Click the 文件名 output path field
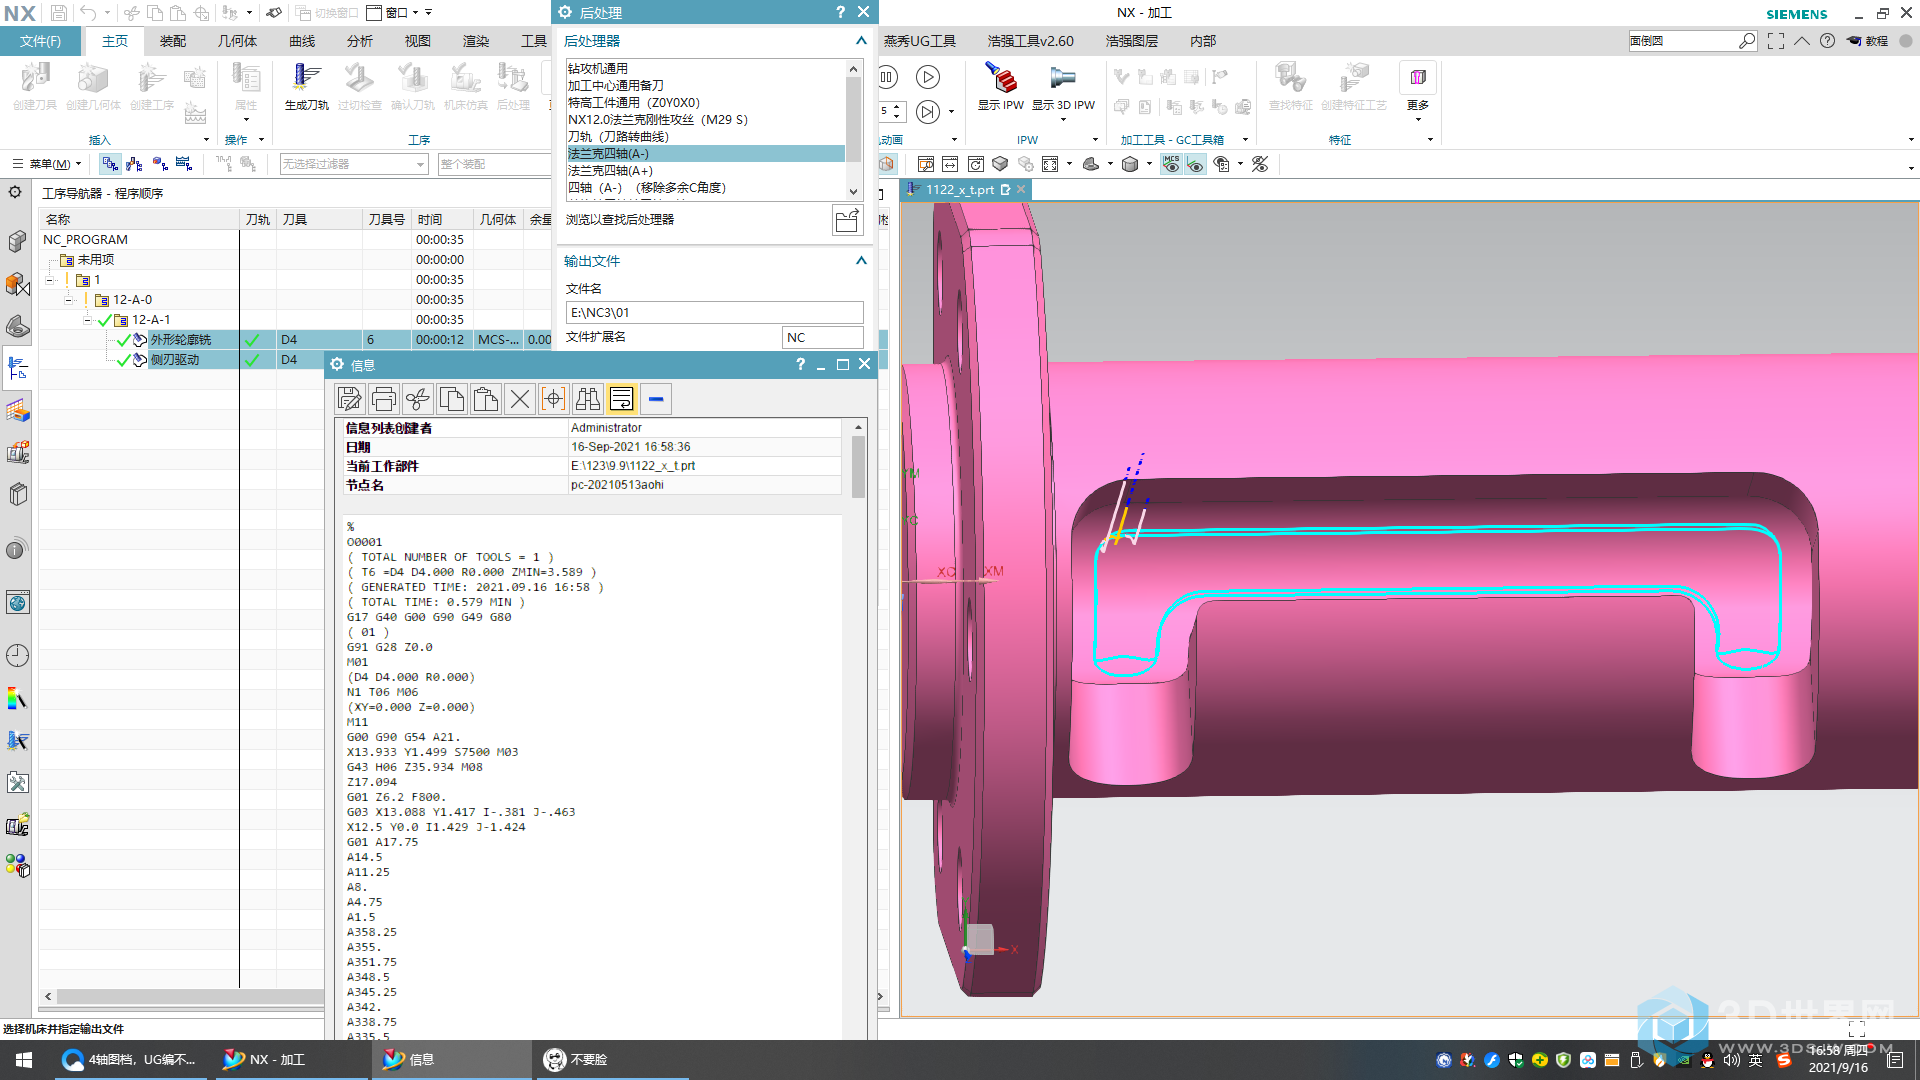This screenshot has height=1080, width=1920. 714,313
